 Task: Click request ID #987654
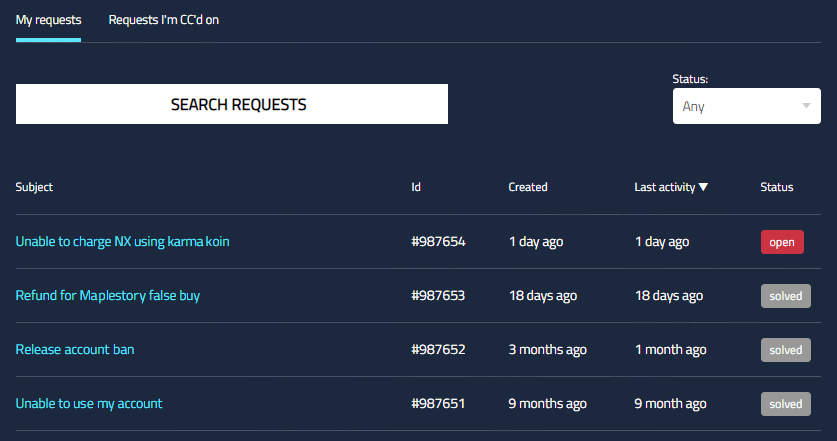(438, 241)
